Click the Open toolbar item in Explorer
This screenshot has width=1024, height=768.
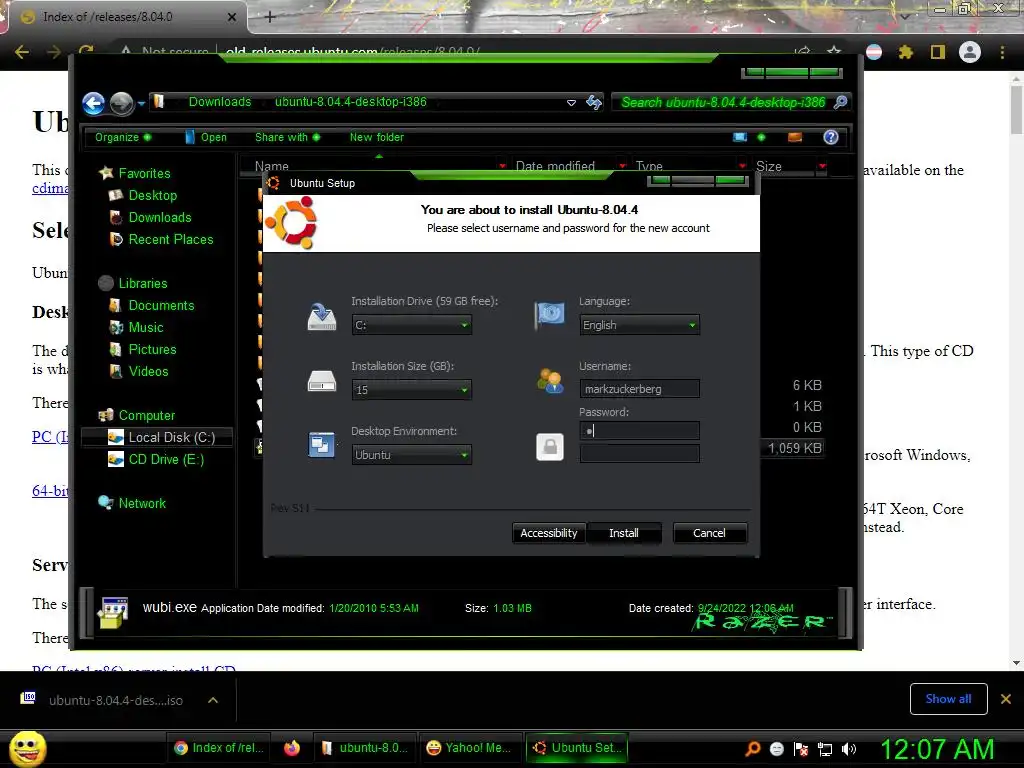[206, 137]
